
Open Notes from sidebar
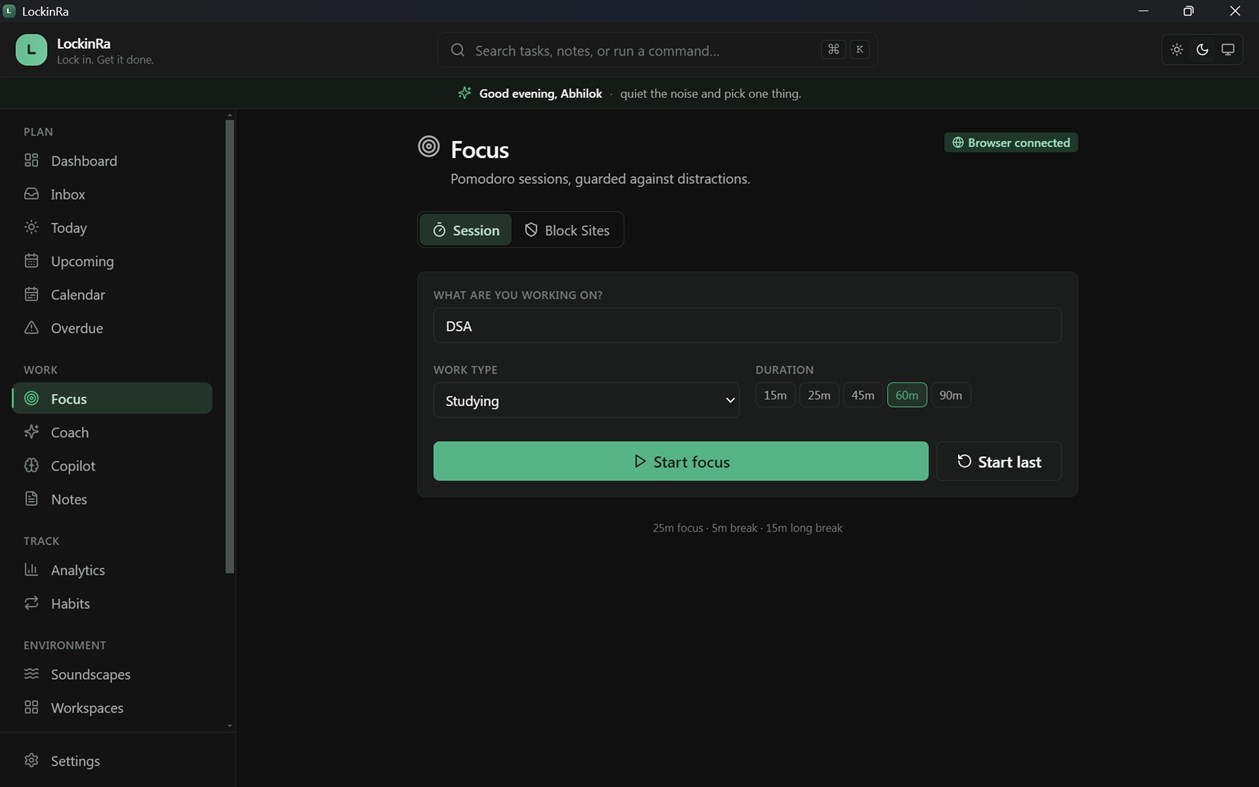[x=112, y=499]
